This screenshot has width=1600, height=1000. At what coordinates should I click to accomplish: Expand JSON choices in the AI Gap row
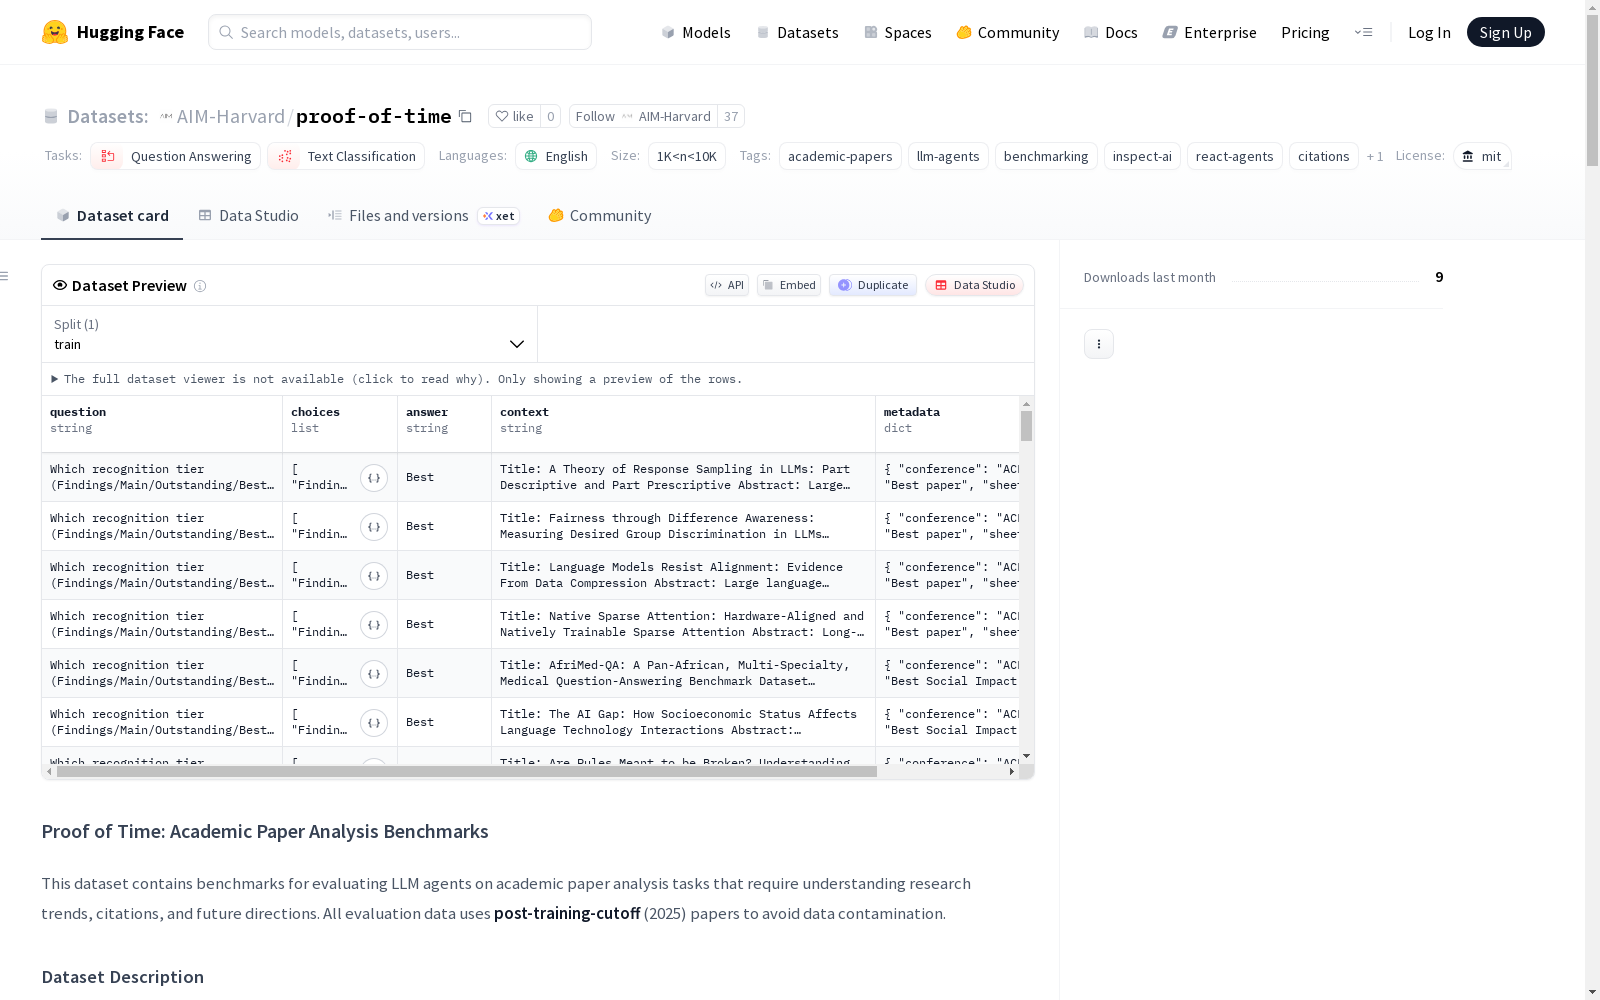coord(374,723)
